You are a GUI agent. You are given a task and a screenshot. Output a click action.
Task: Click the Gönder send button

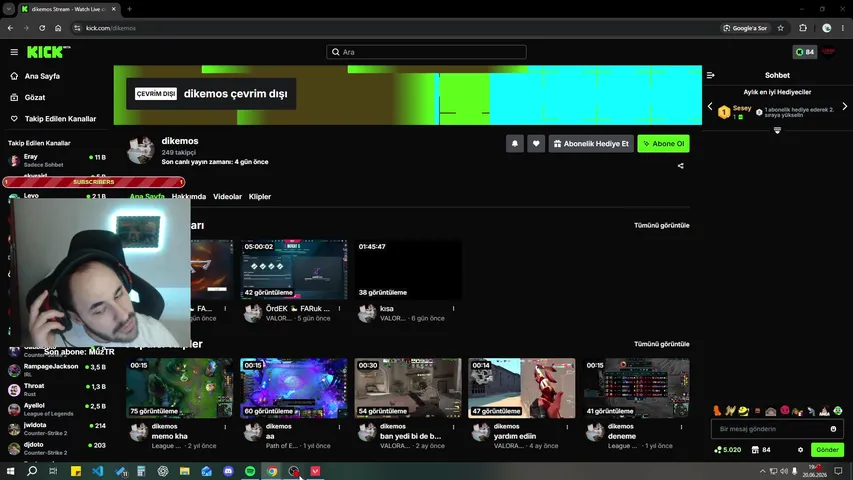tap(827, 450)
